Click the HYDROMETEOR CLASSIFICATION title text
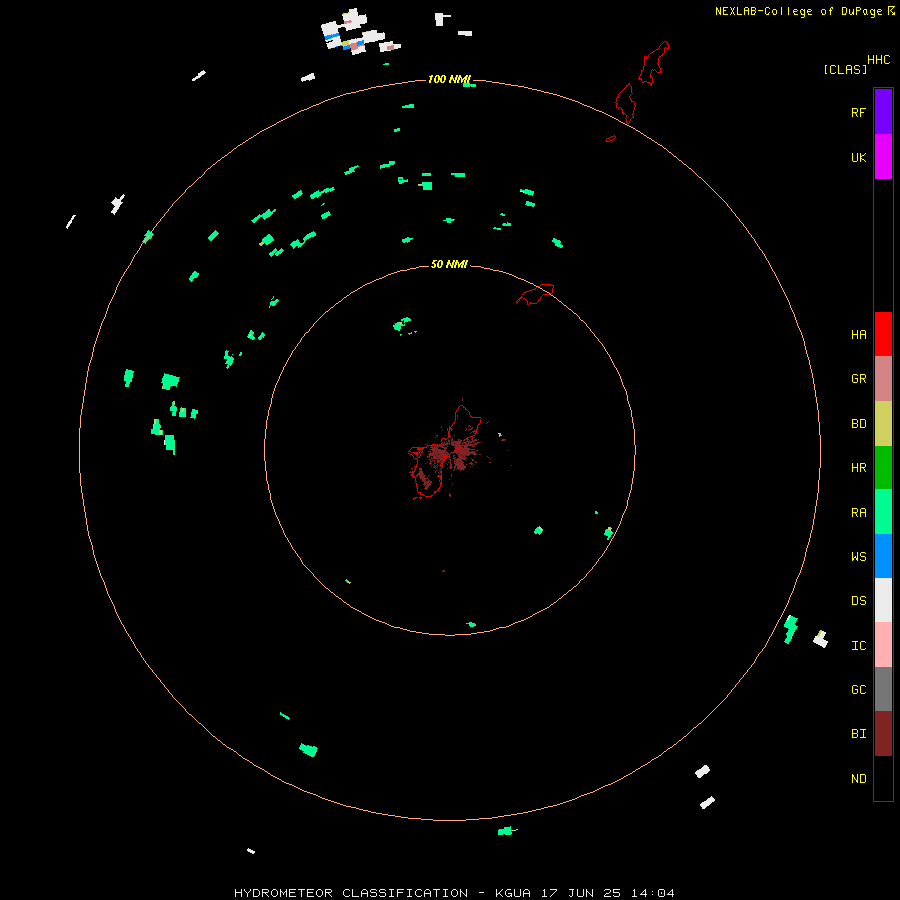This screenshot has height=900, width=900. [x=351, y=893]
